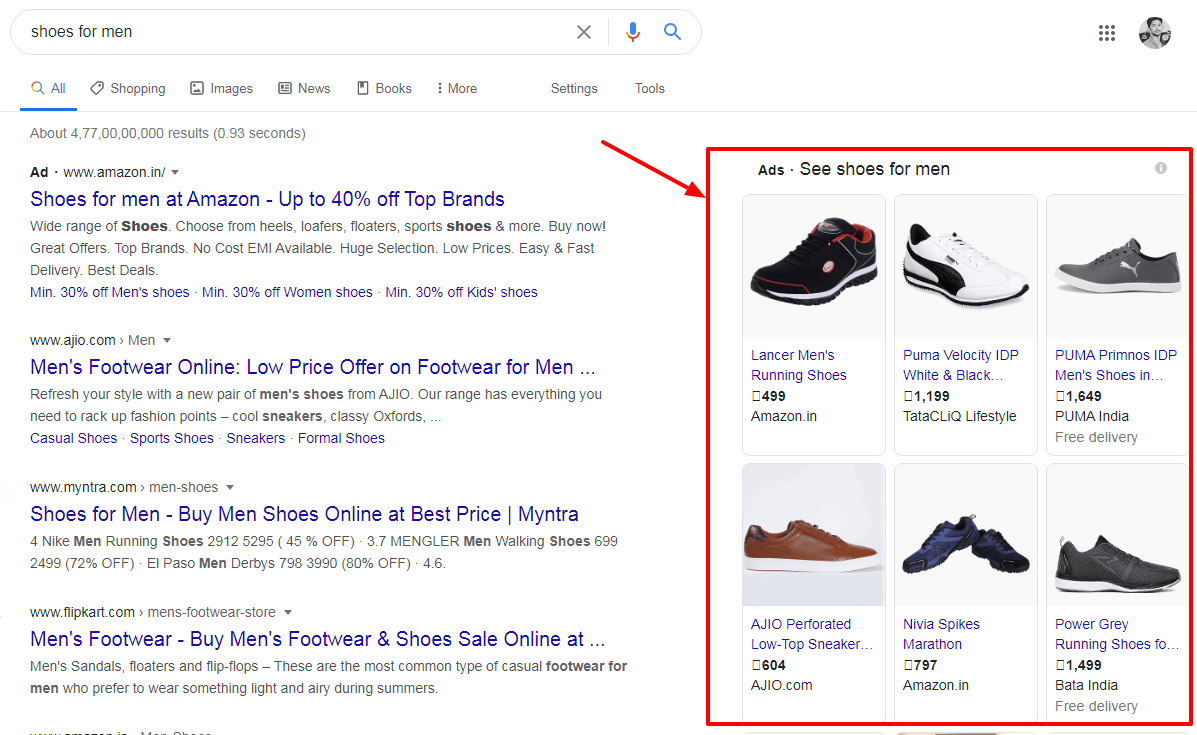Image resolution: width=1197 pixels, height=735 pixels.
Task: Click the 1,499 price on Power Grey shoes
Action: point(1078,665)
